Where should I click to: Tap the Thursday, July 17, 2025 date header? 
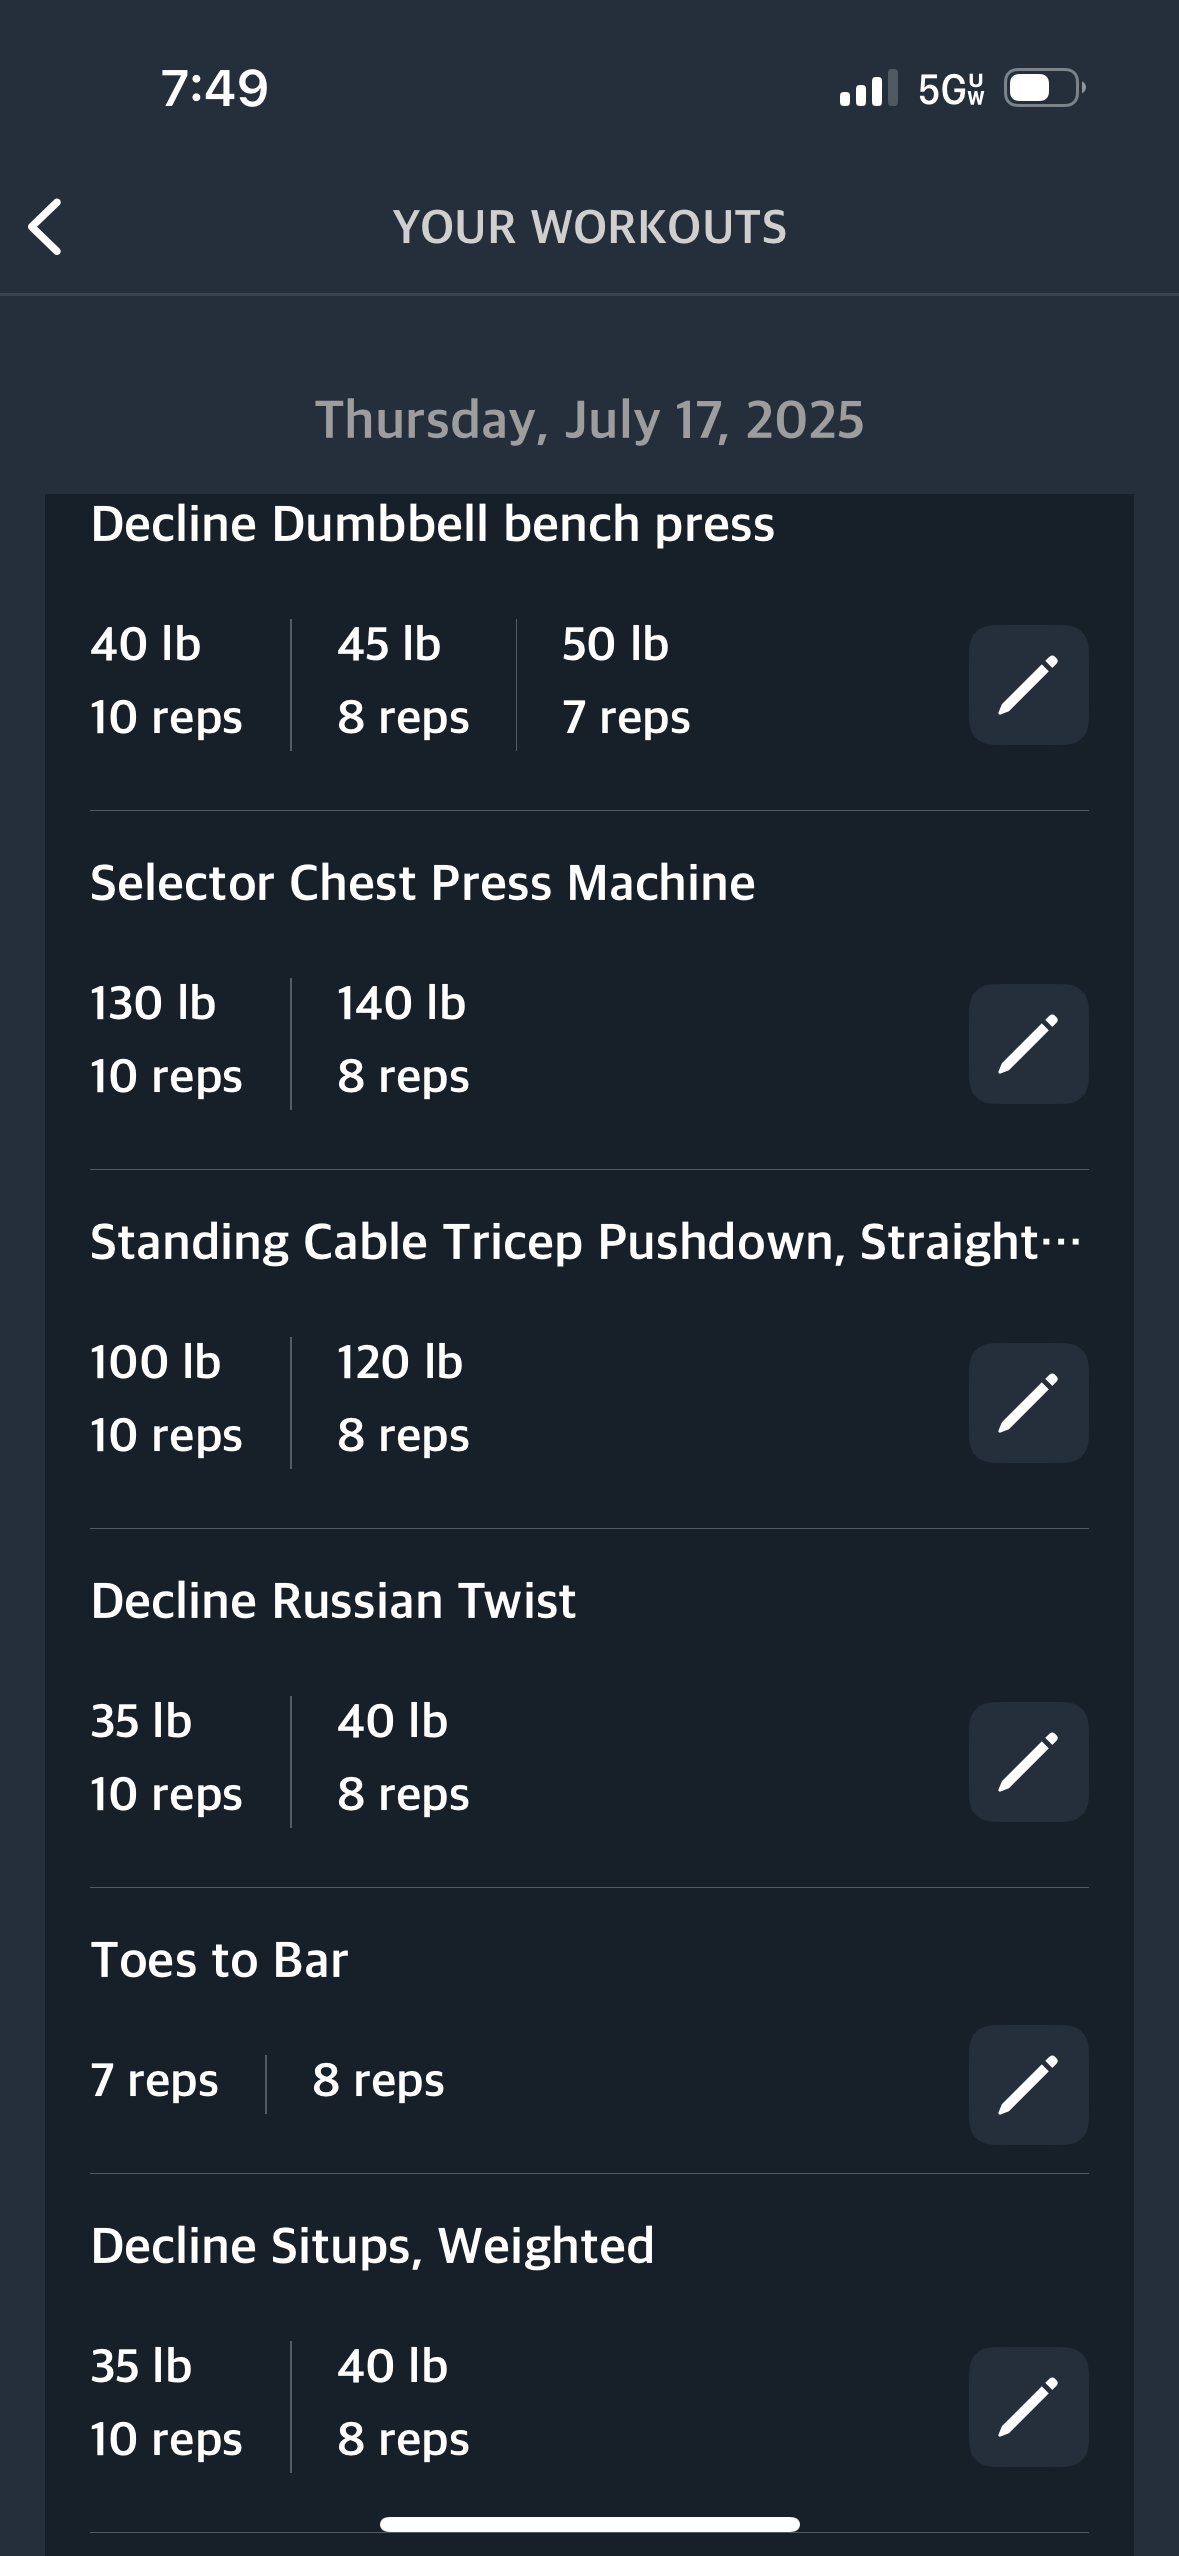(589, 419)
